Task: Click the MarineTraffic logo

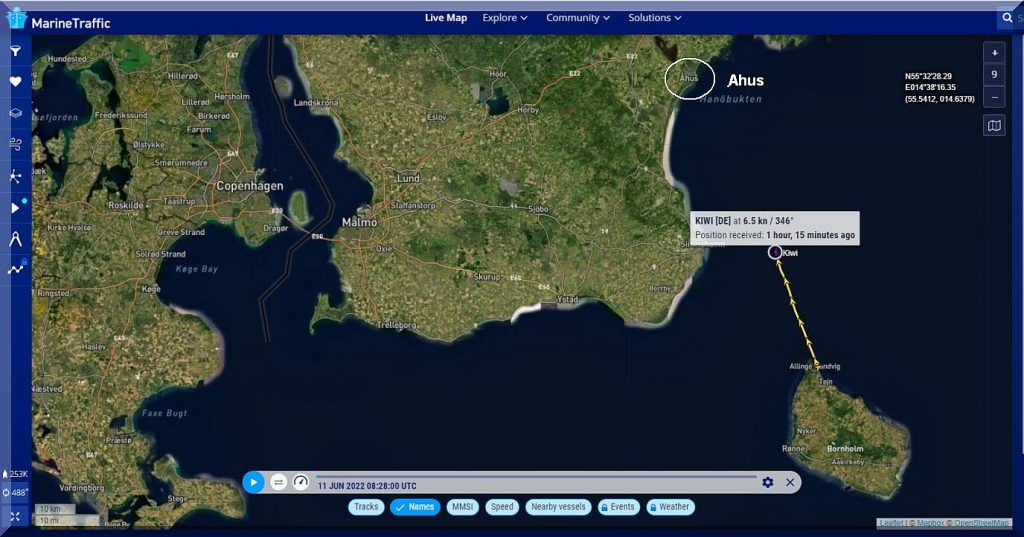Action: pos(58,20)
